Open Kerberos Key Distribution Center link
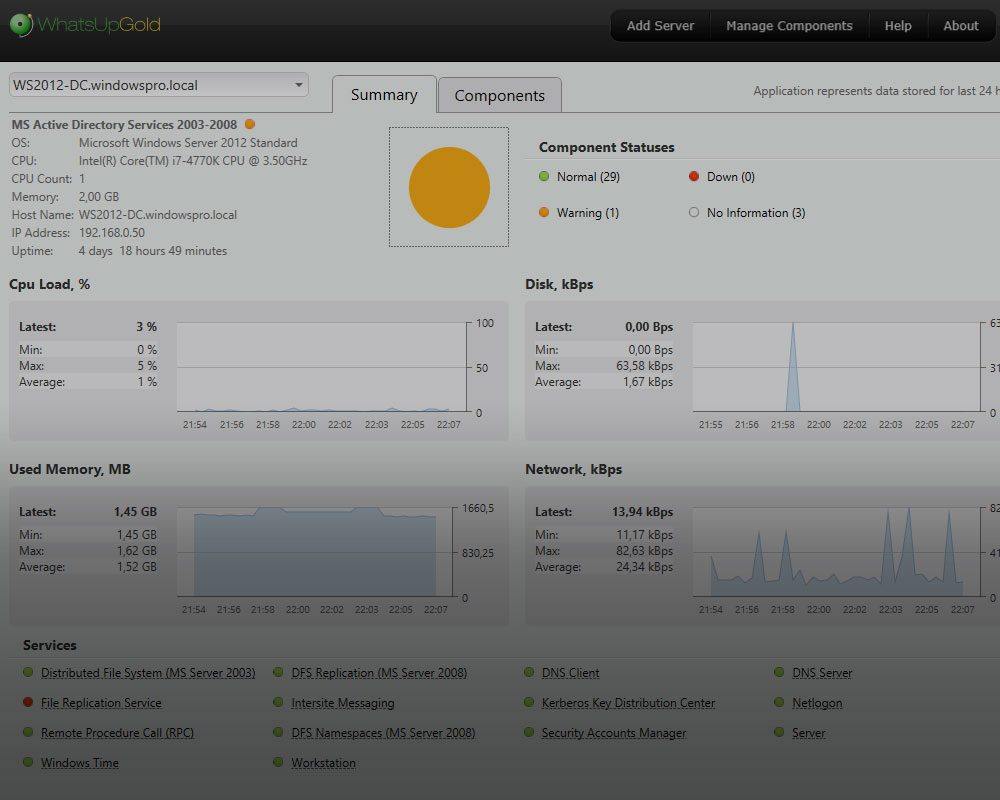The image size is (1000, 800). tap(628, 703)
